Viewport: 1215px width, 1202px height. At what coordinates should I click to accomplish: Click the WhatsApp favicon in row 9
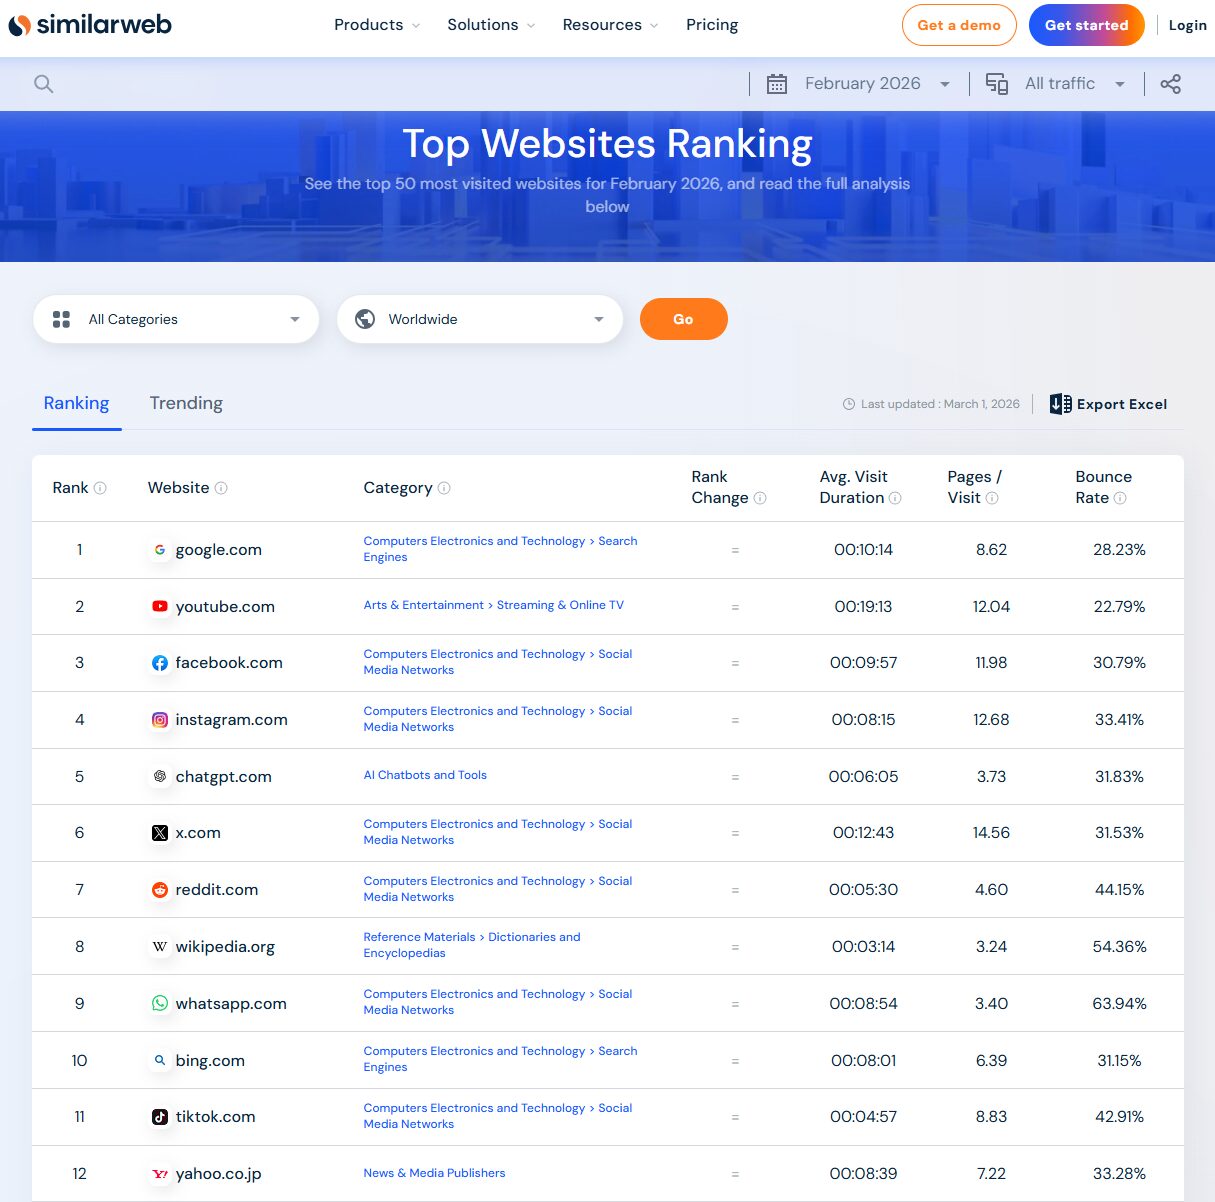(159, 1003)
